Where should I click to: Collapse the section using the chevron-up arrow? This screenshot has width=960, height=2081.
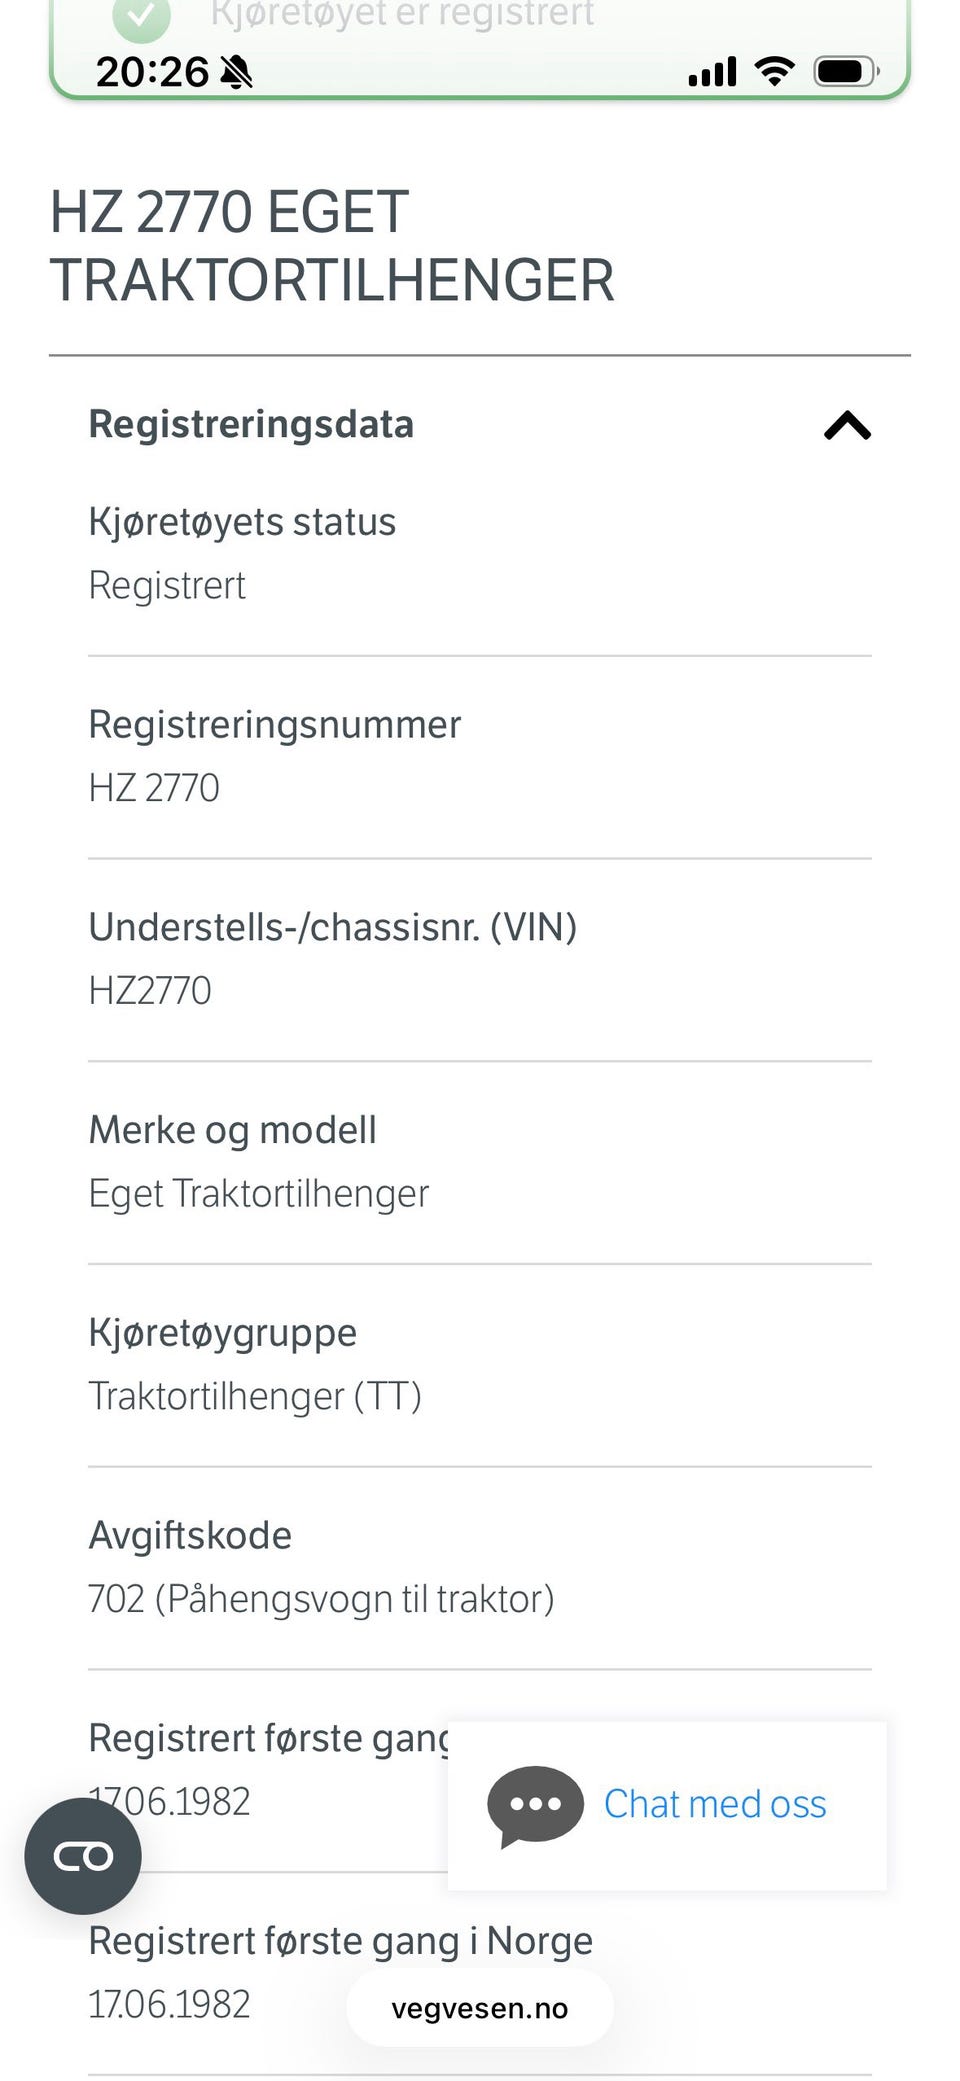(x=847, y=426)
